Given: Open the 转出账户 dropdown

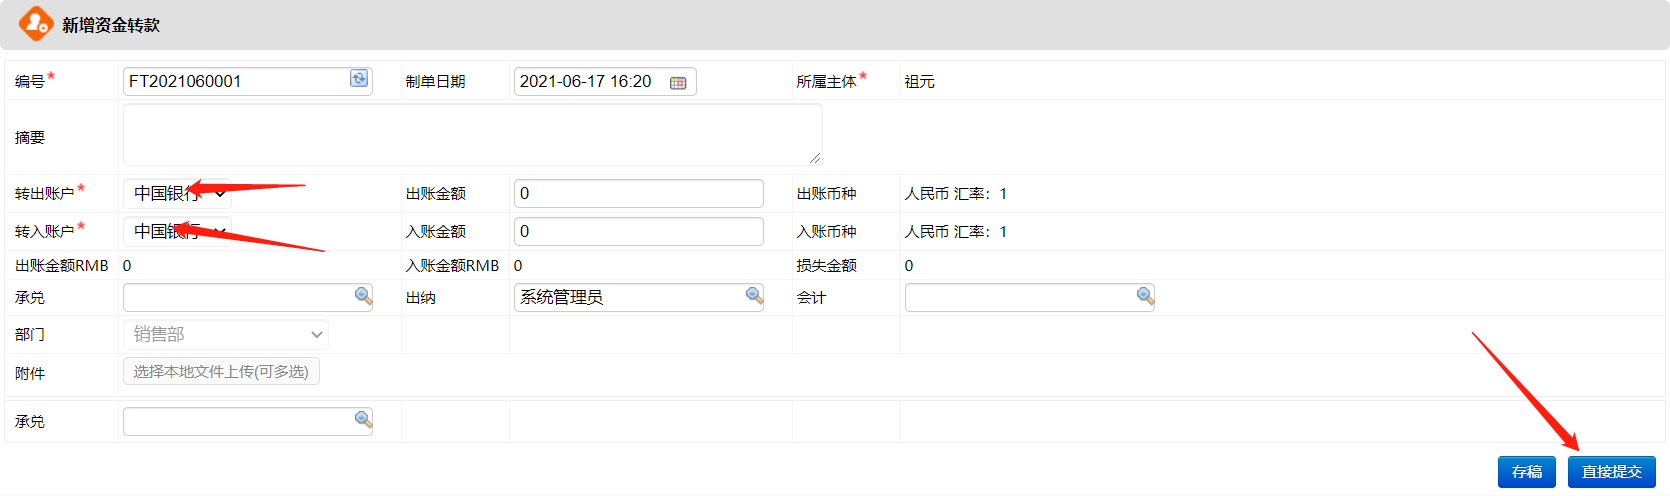Looking at the screenshot, I should coord(178,193).
